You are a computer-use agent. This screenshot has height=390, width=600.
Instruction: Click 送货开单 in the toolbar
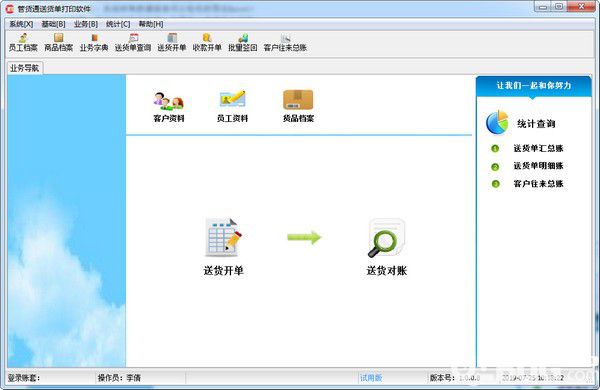coord(172,42)
